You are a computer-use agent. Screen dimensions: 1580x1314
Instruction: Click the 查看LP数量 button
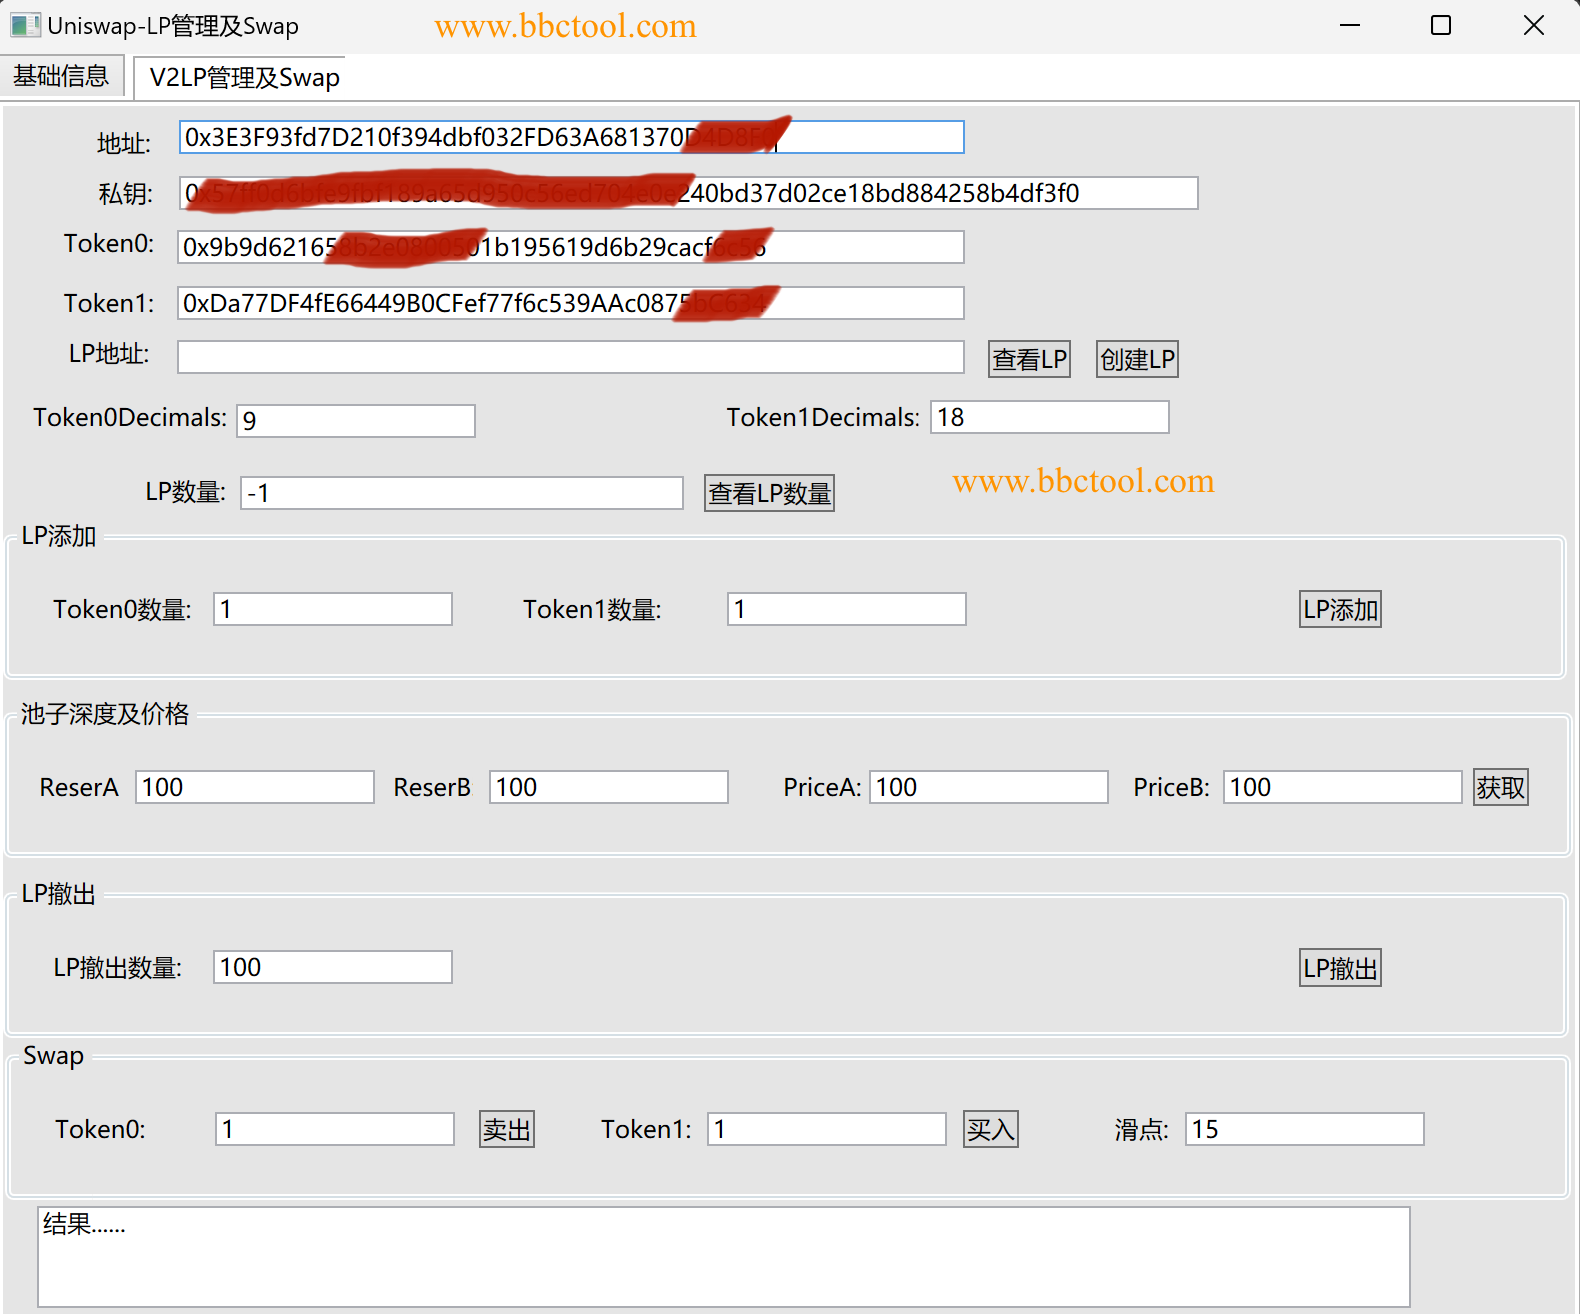click(769, 493)
